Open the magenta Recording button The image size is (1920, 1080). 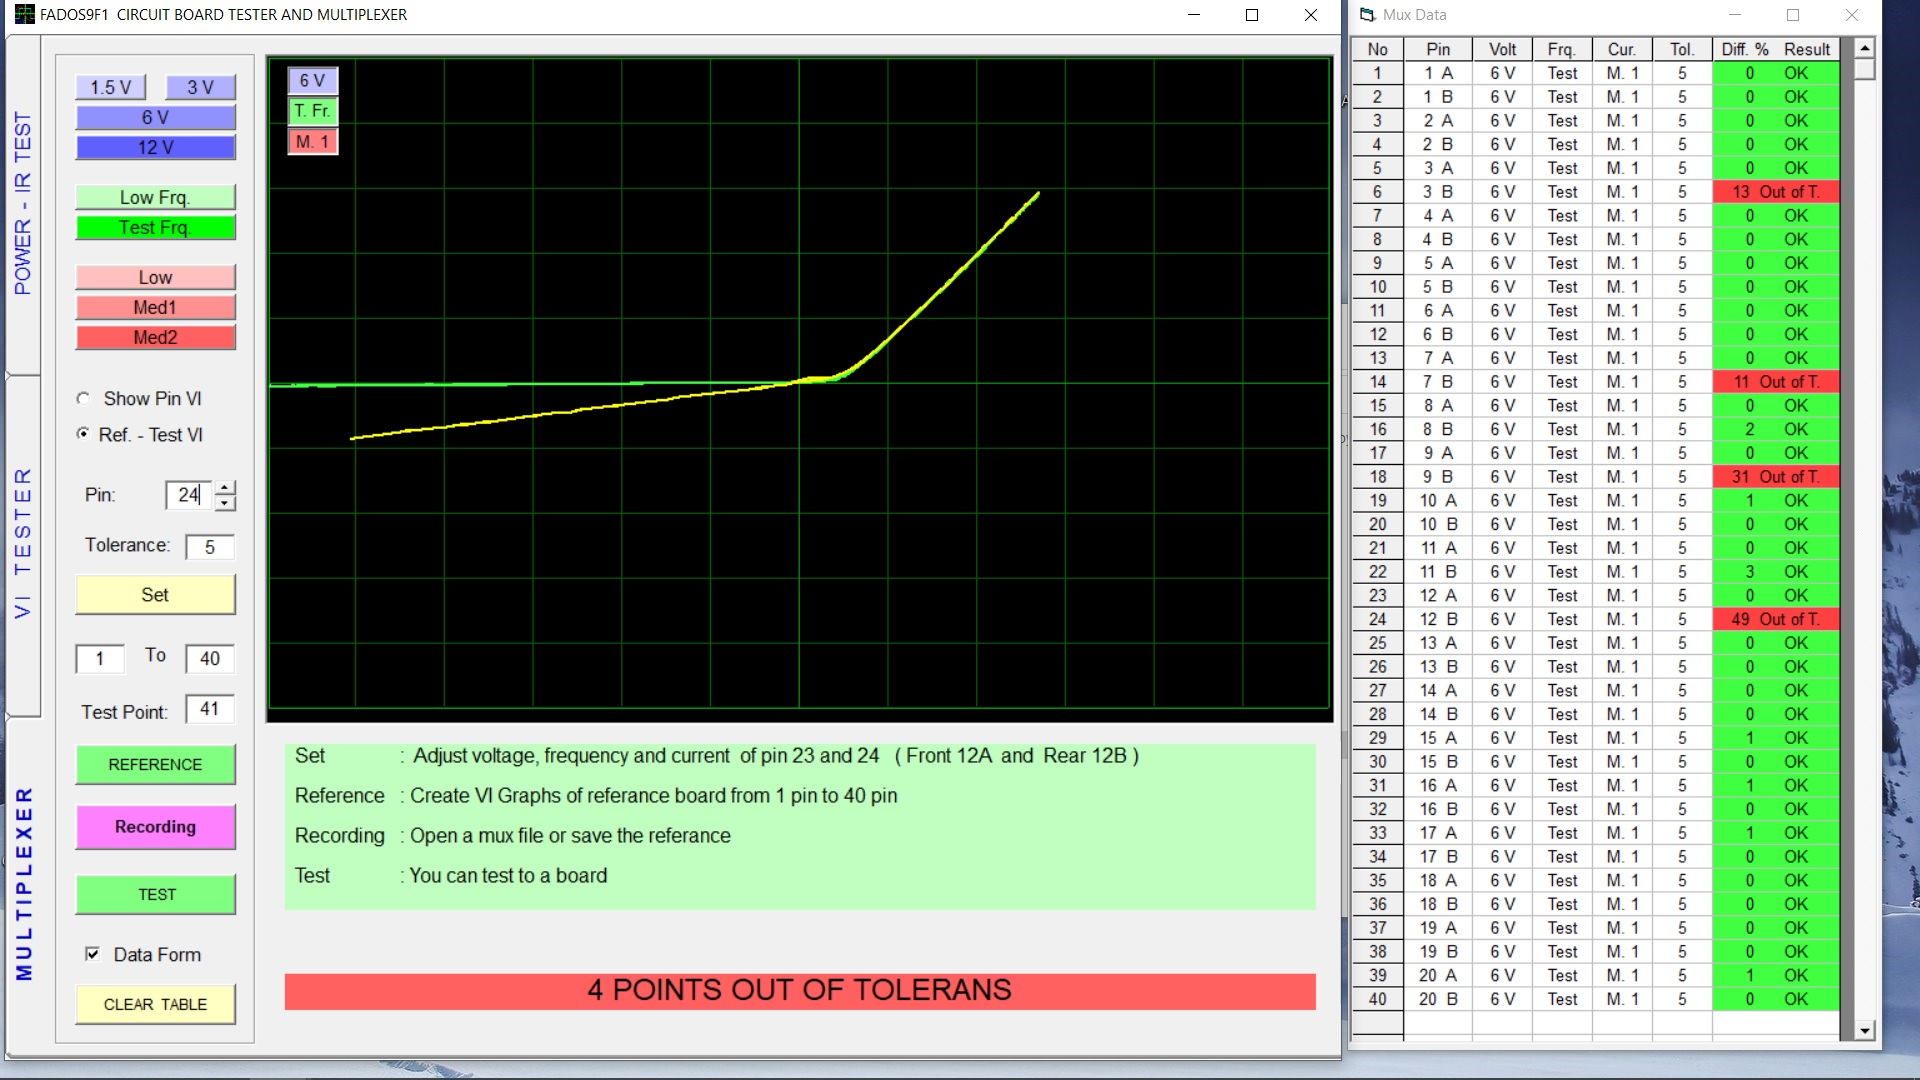pyautogui.click(x=155, y=827)
